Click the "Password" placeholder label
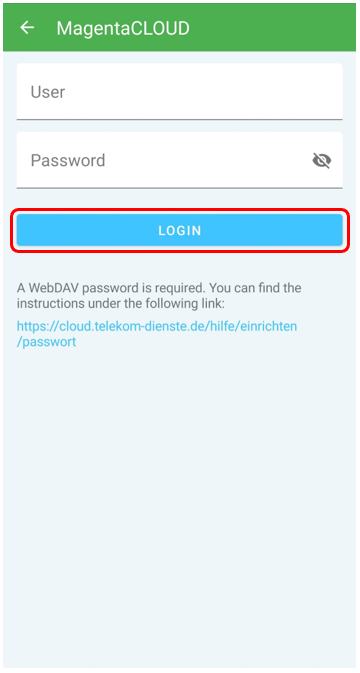 click(x=68, y=161)
